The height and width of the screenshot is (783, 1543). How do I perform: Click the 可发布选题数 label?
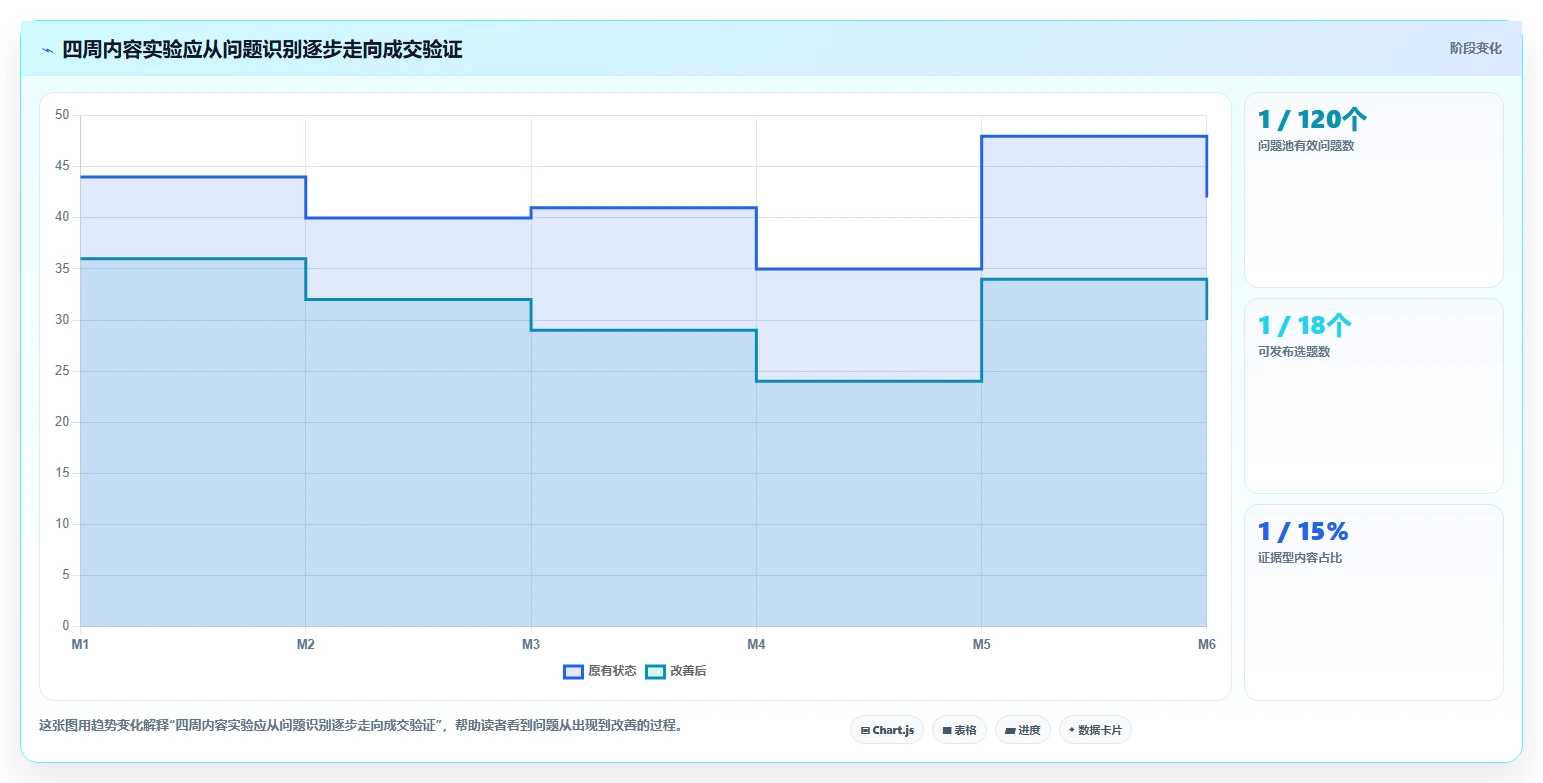(1294, 352)
